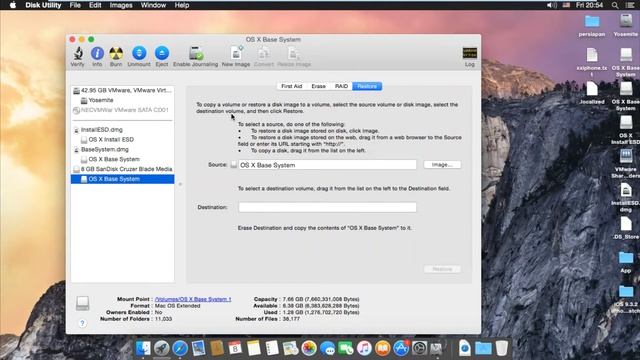Select the OS X Install ESD sidebar volume
The image size is (640, 360).
[122, 140]
